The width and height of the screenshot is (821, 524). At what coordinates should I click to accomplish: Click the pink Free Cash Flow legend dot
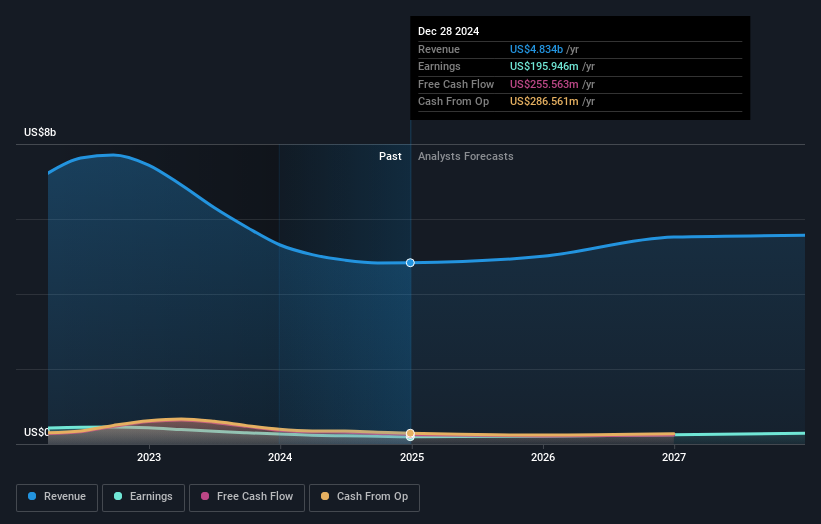(205, 496)
